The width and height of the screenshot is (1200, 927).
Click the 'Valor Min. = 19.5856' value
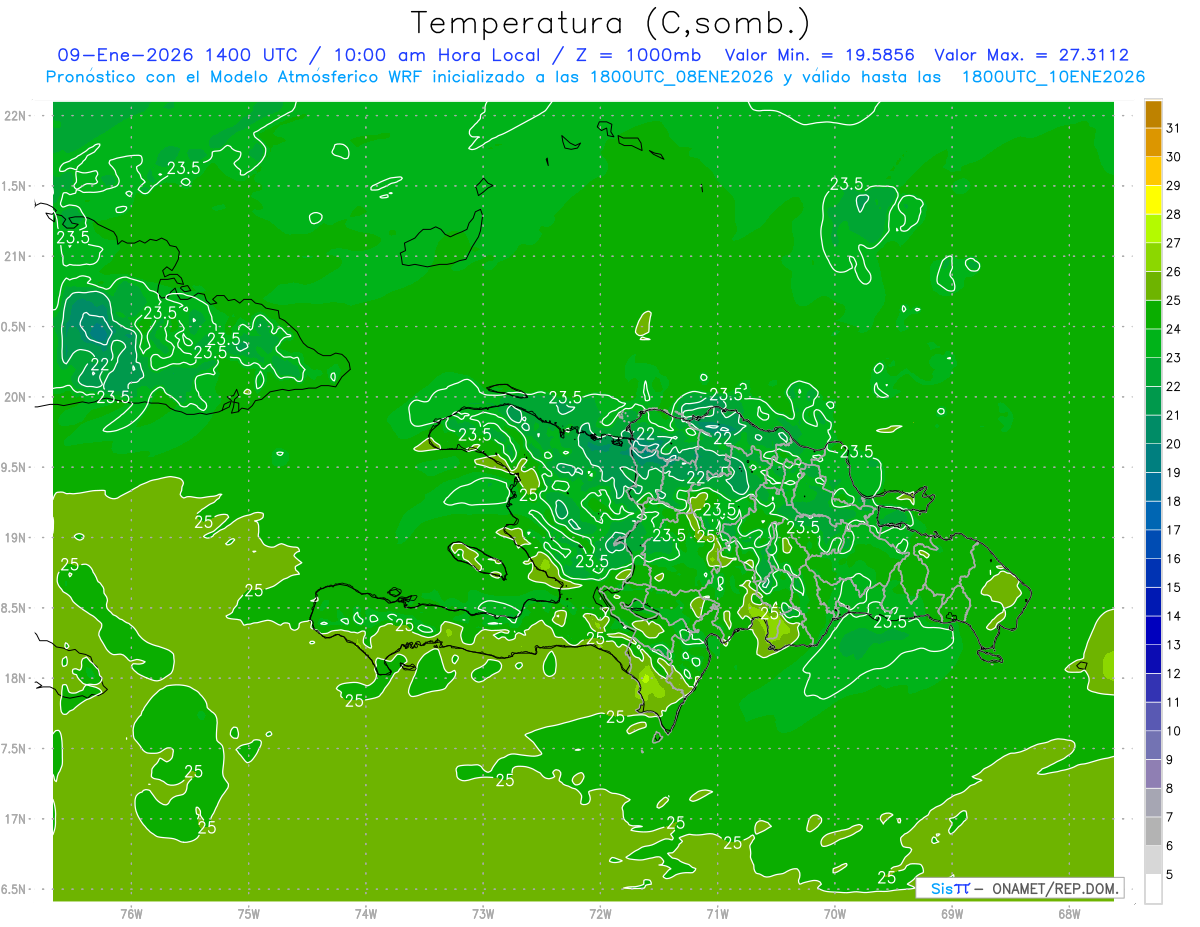coord(820,55)
